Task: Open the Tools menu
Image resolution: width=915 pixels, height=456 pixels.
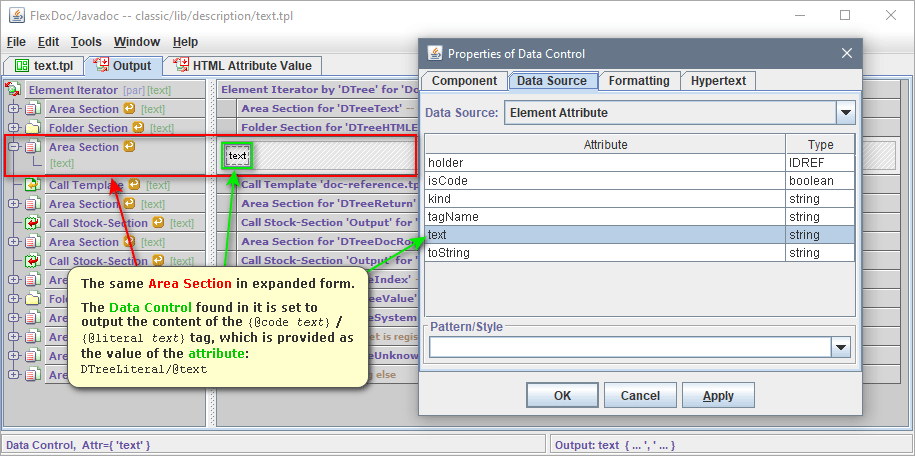Action: click(86, 42)
